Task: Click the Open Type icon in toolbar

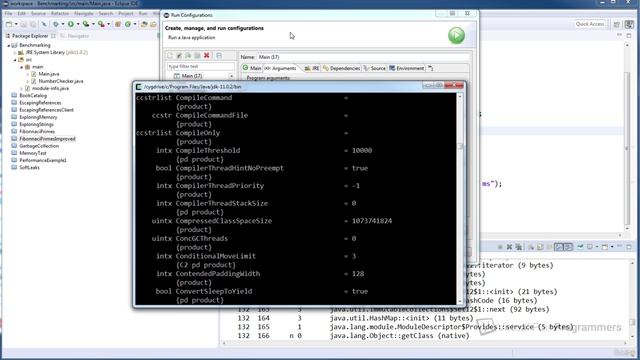Action: pyautogui.click(x=144, y=24)
